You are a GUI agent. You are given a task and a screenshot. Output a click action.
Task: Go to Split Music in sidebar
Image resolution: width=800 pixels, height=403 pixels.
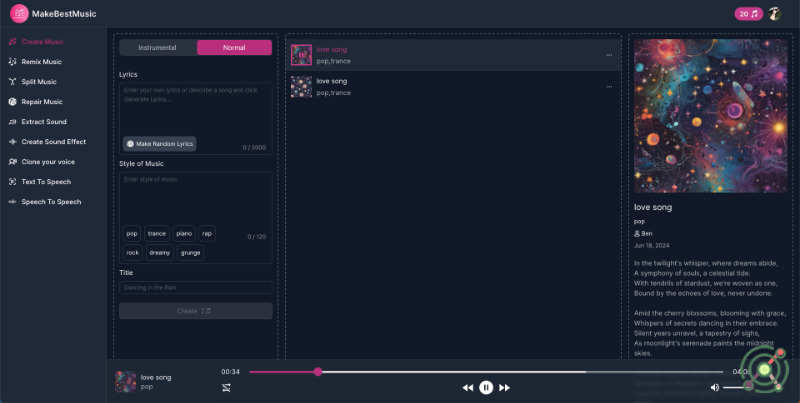tap(39, 82)
